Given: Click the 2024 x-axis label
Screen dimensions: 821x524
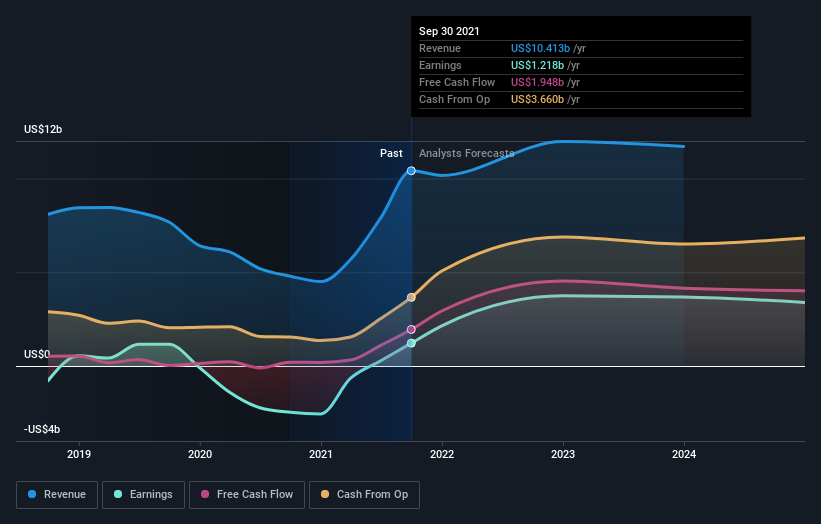Looking at the screenshot, I should point(684,454).
